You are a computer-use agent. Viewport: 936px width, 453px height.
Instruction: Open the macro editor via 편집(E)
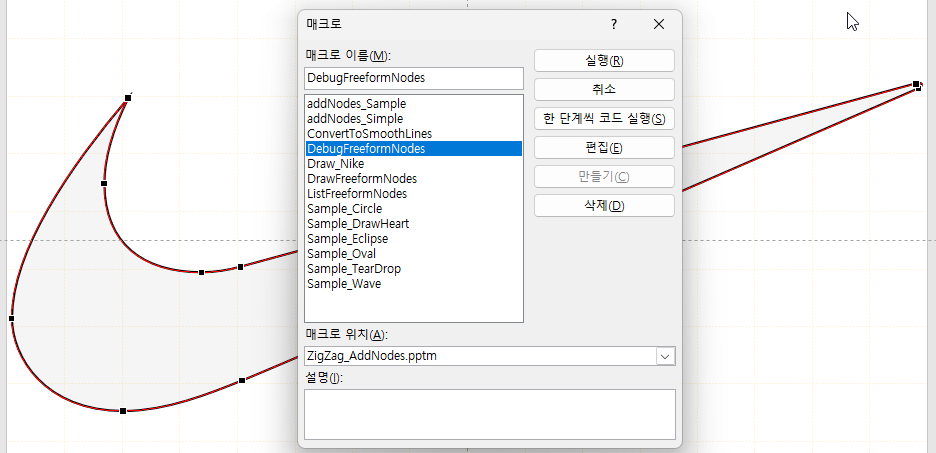click(604, 147)
